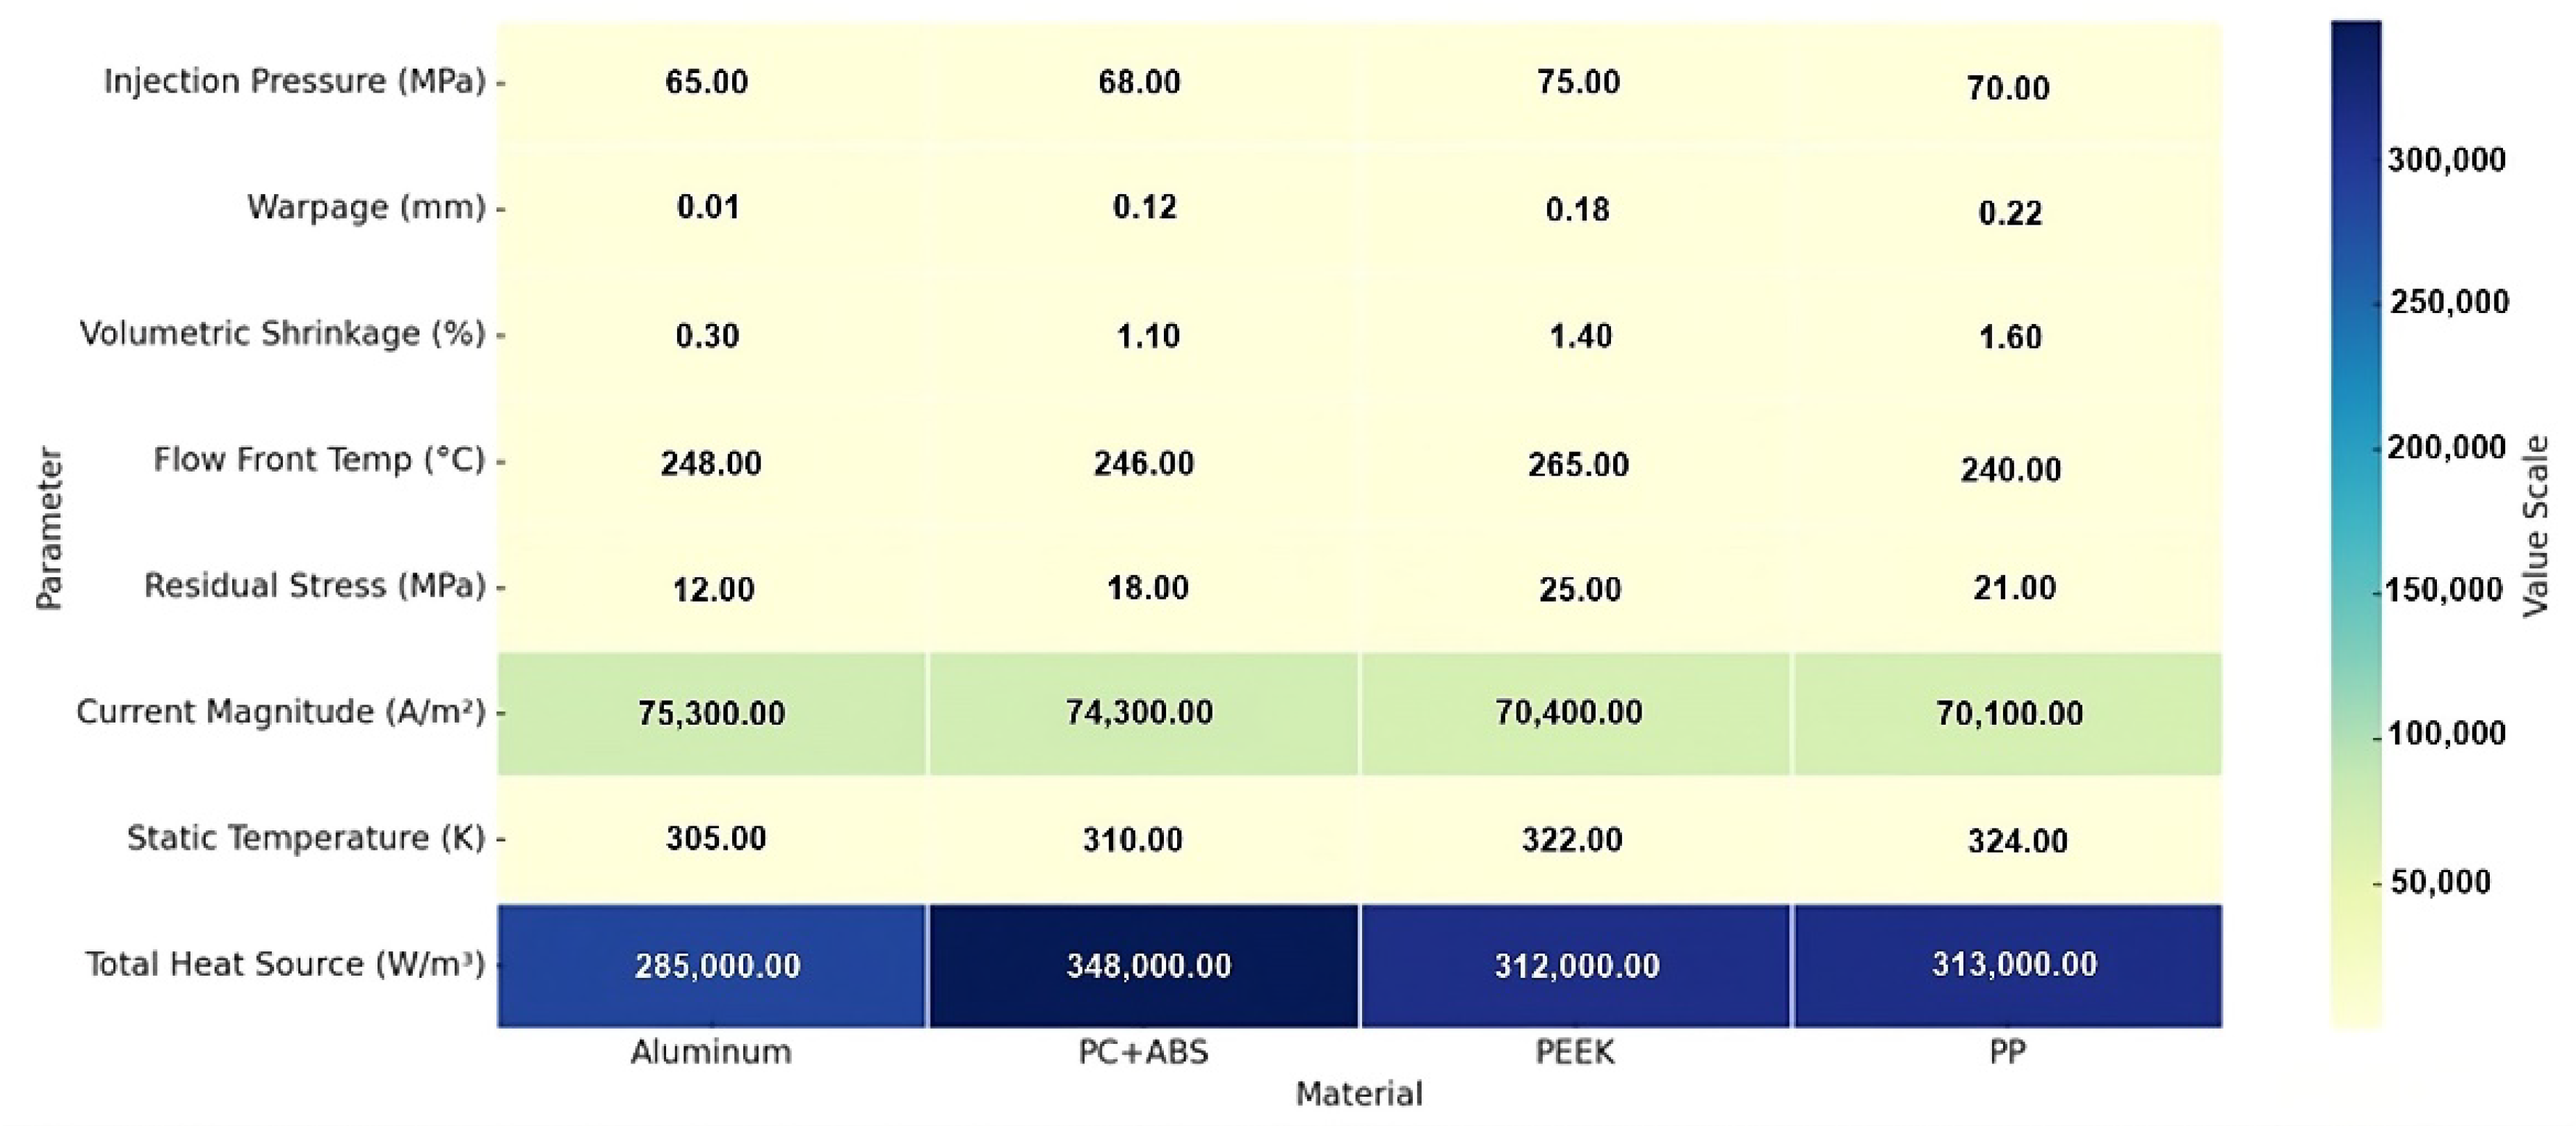Click the Warpage (mm) row label

(365, 207)
